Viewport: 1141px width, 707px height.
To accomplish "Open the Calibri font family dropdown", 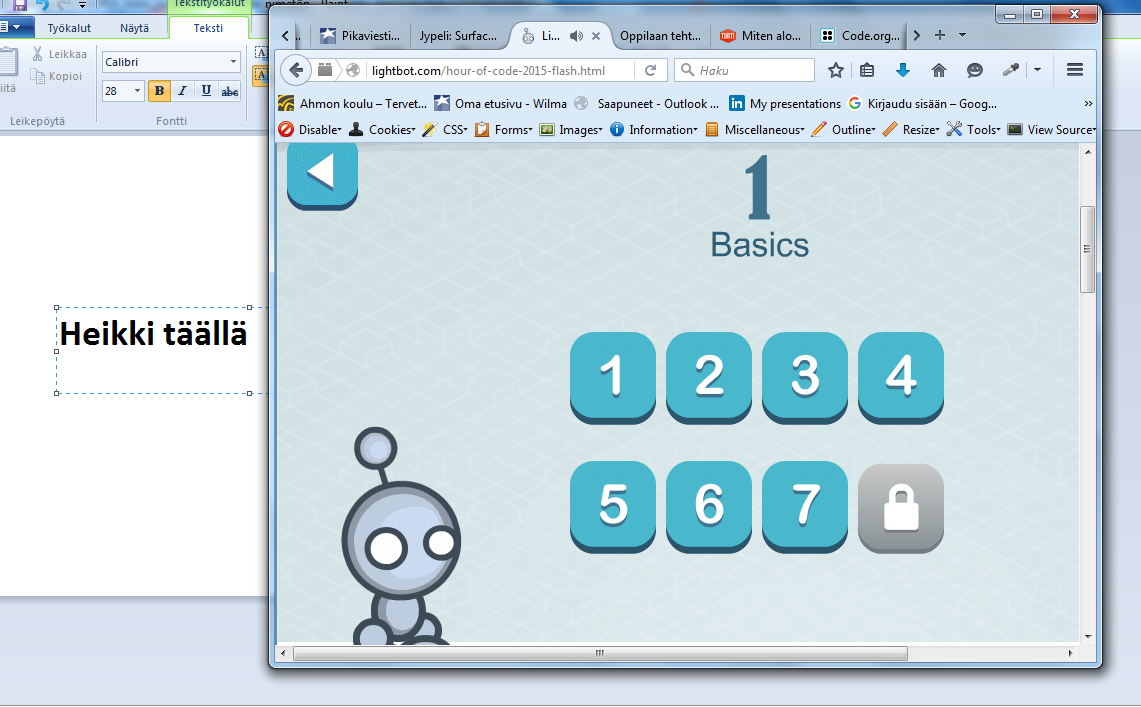I will pos(234,62).
